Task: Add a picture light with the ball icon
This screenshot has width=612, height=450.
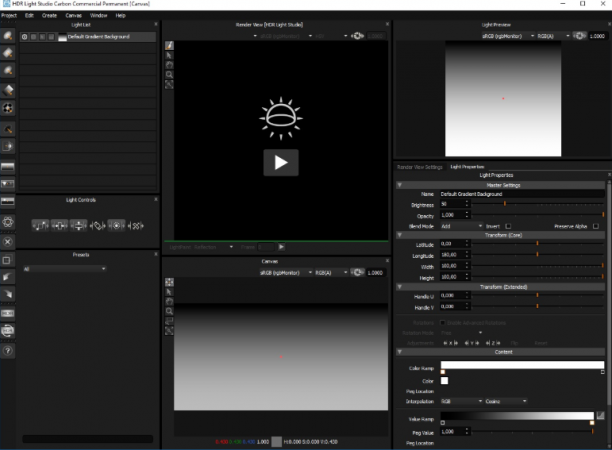Action: point(7,108)
